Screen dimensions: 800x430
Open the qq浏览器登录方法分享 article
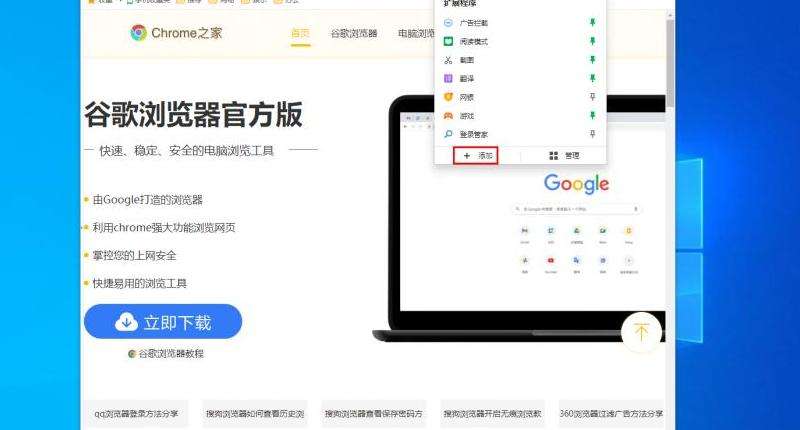[136, 414]
